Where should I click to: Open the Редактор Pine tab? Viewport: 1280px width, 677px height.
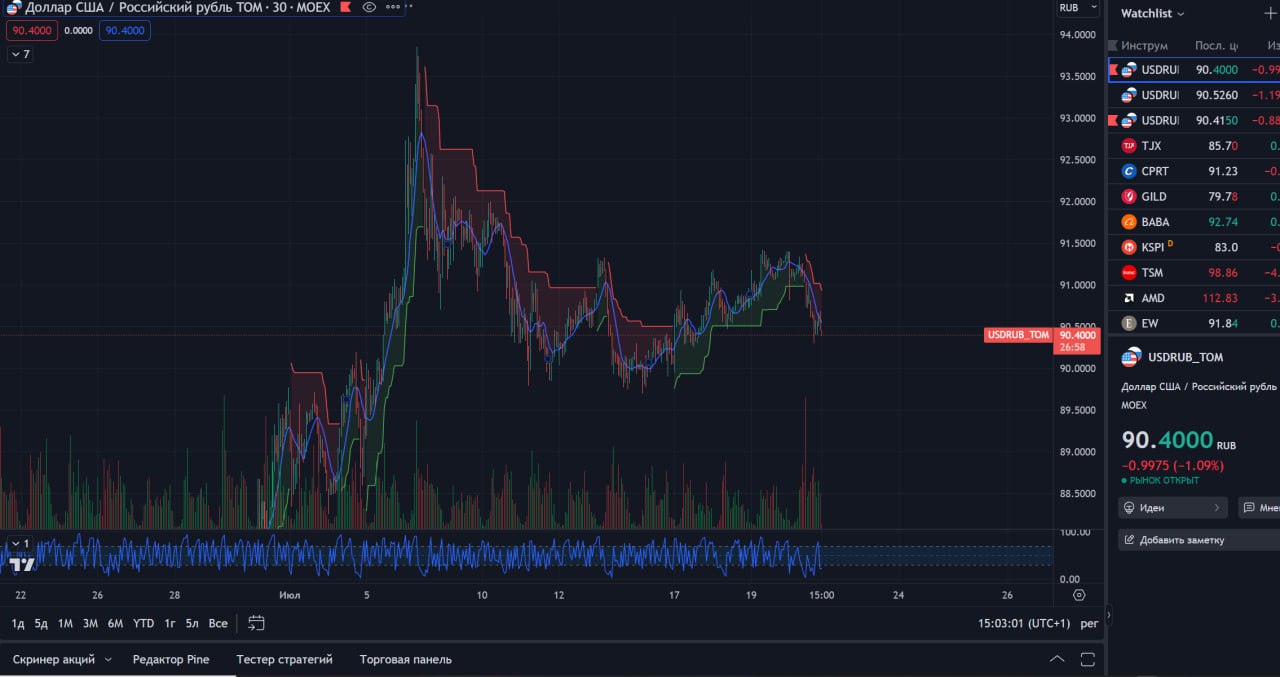pos(171,659)
